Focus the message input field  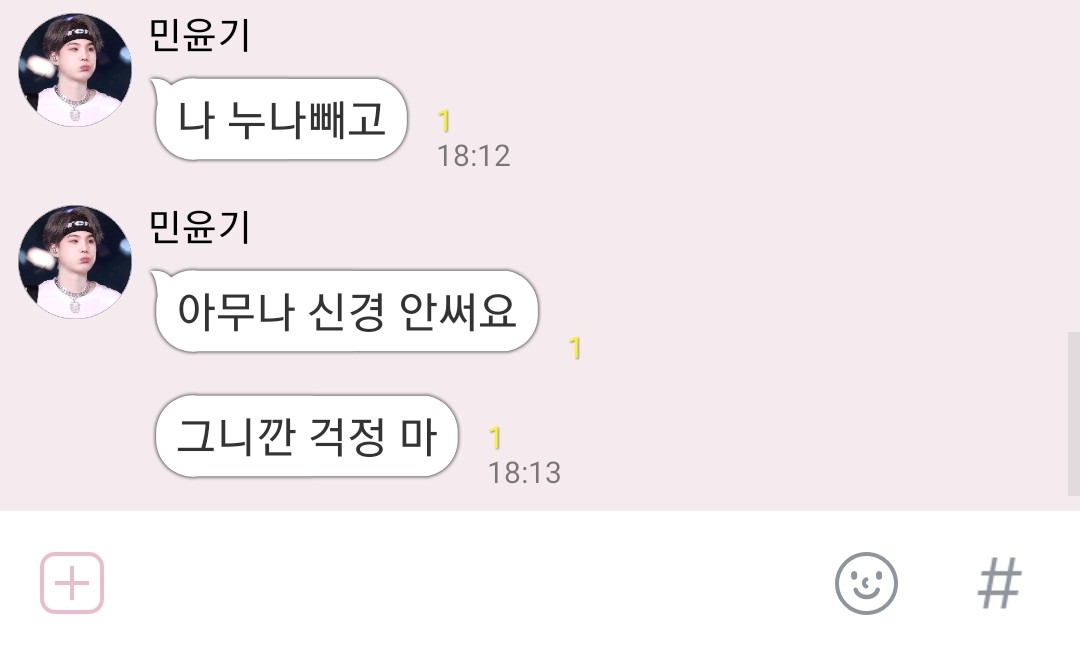468,583
